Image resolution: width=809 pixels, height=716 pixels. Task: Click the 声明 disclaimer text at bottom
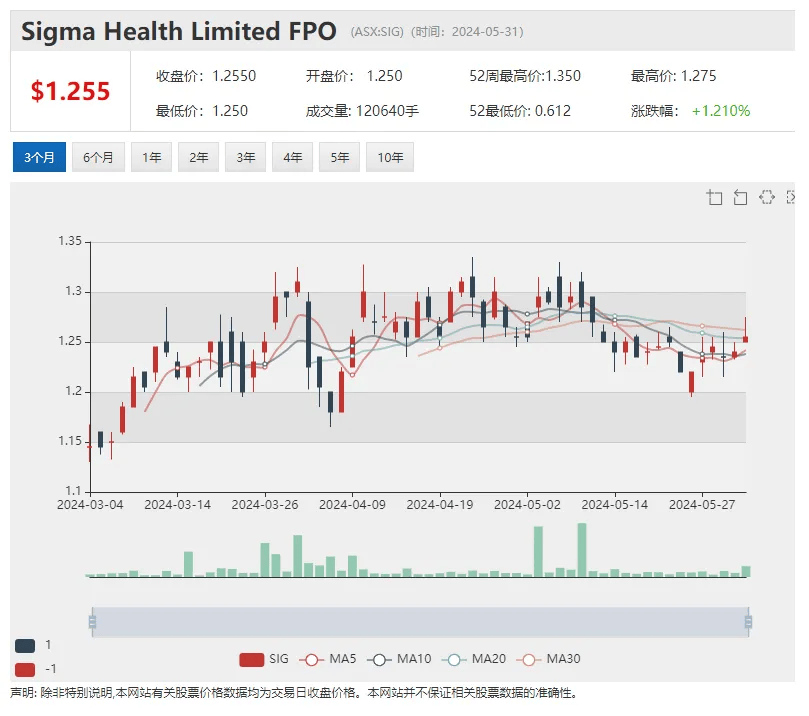click(x=294, y=693)
